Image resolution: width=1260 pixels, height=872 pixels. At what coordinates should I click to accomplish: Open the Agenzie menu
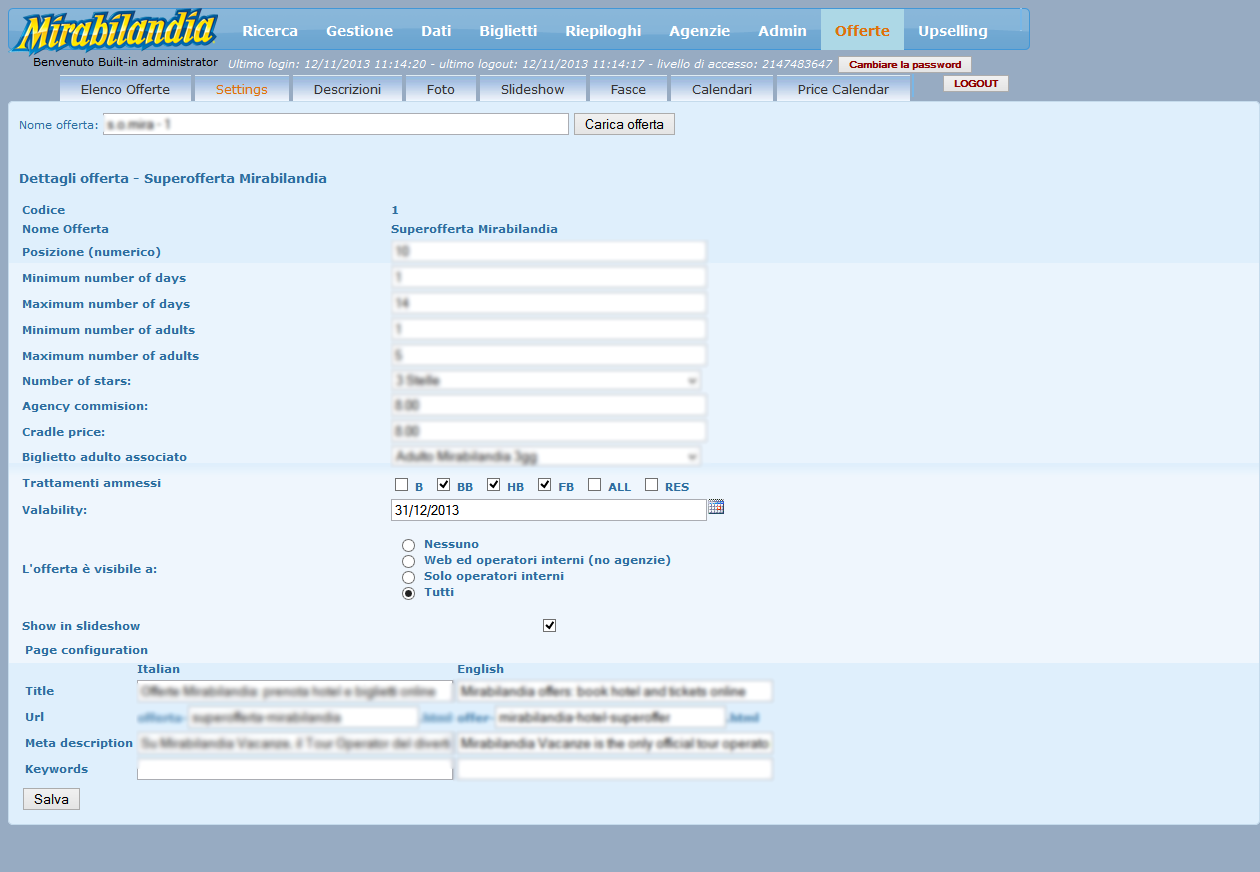click(x=700, y=31)
